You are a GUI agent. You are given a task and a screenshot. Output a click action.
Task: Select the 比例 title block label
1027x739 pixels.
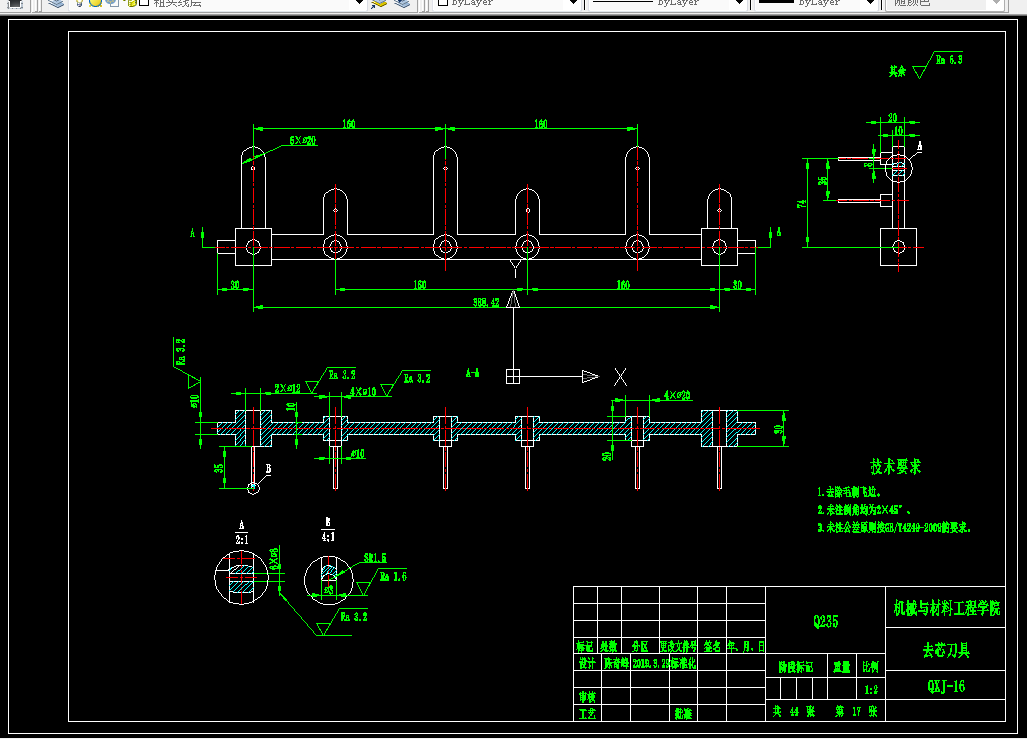870,667
